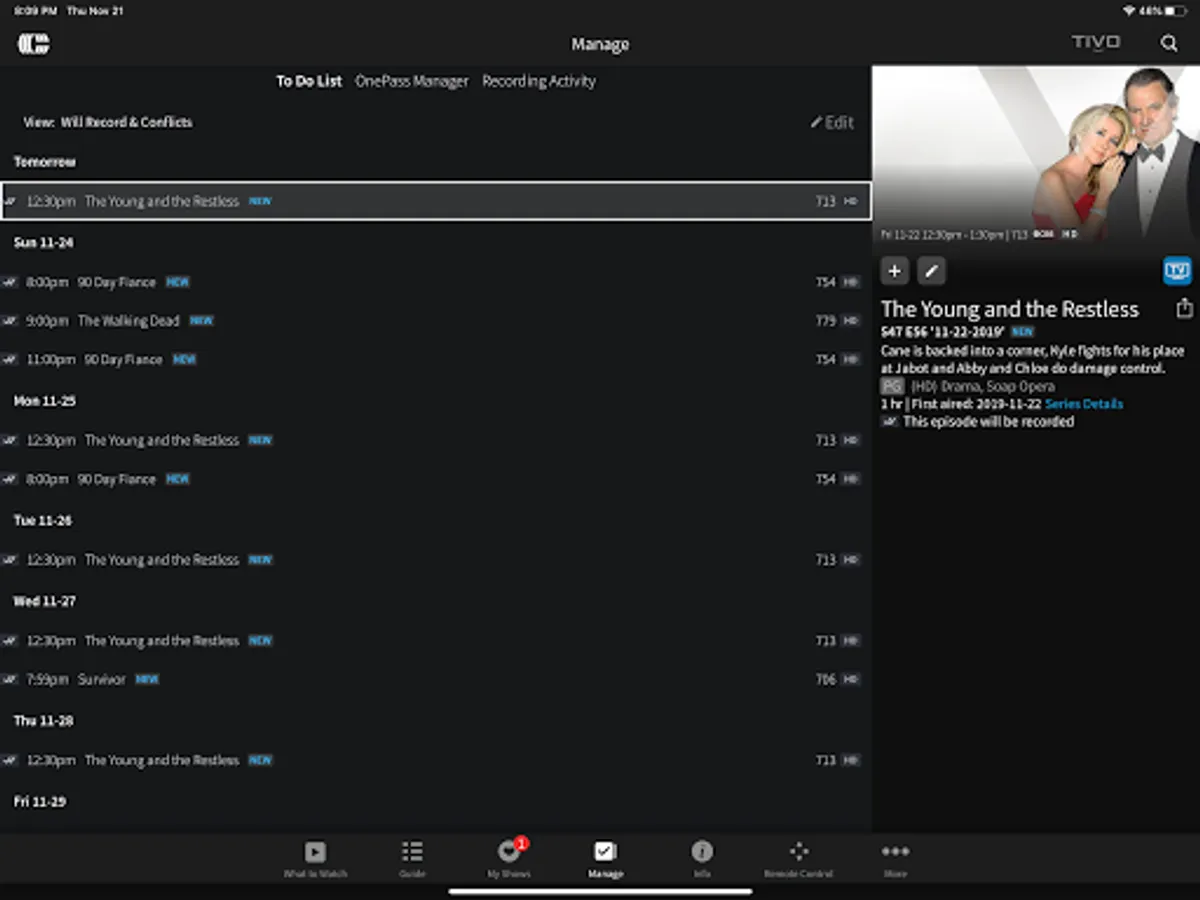Tap the NEW badge on The Walking Dead row
This screenshot has height=900, width=1200.
click(x=201, y=321)
